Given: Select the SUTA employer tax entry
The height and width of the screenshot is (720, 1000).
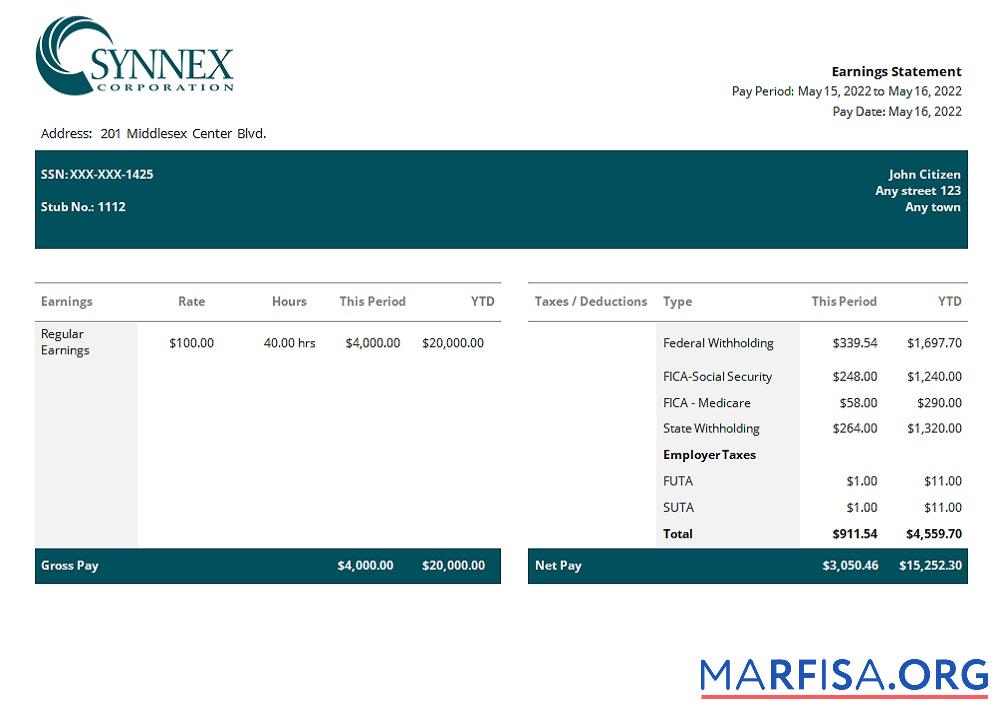Looking at the screenshot, I should [x=678, y=507].
